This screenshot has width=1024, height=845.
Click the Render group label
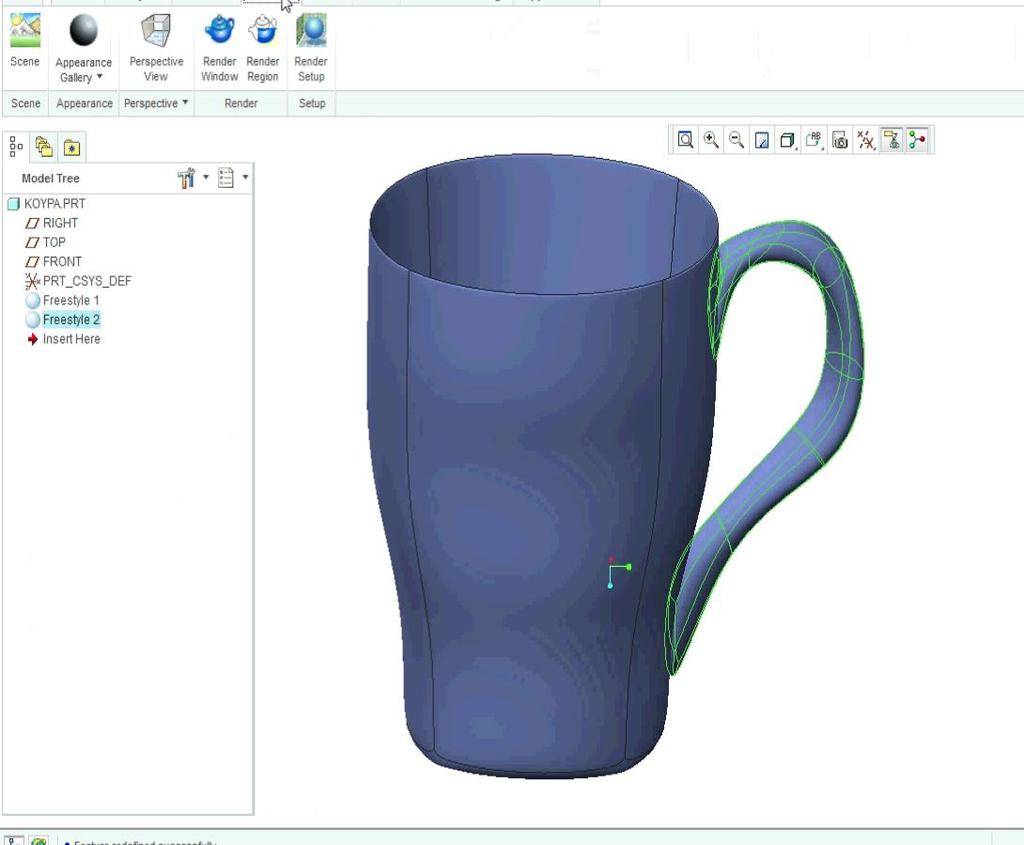[x=241, y=103]
